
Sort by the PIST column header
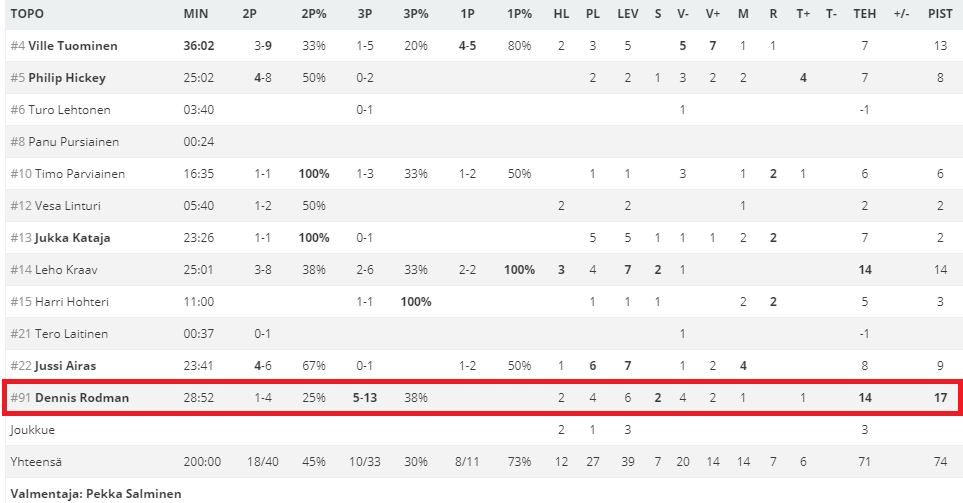[x=939, y=14]
